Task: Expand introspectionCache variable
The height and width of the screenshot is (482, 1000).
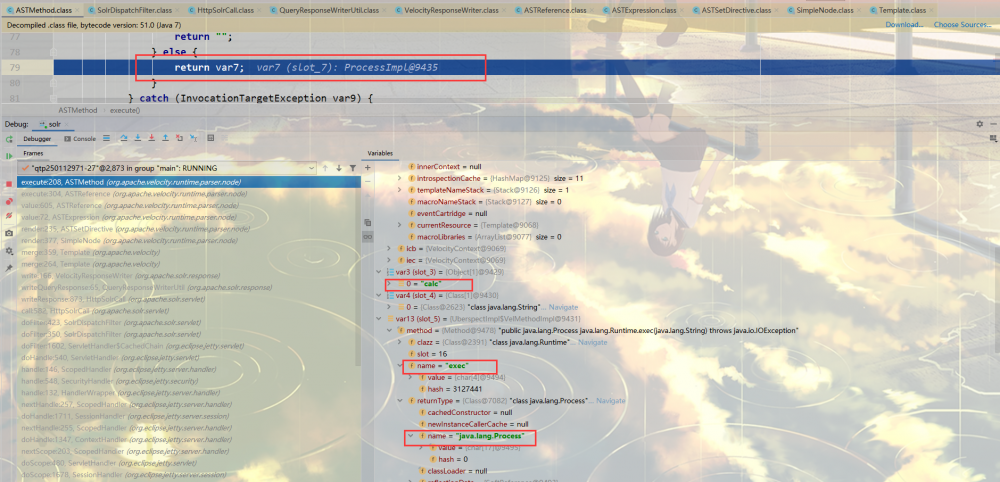Action: pos(399,179)
